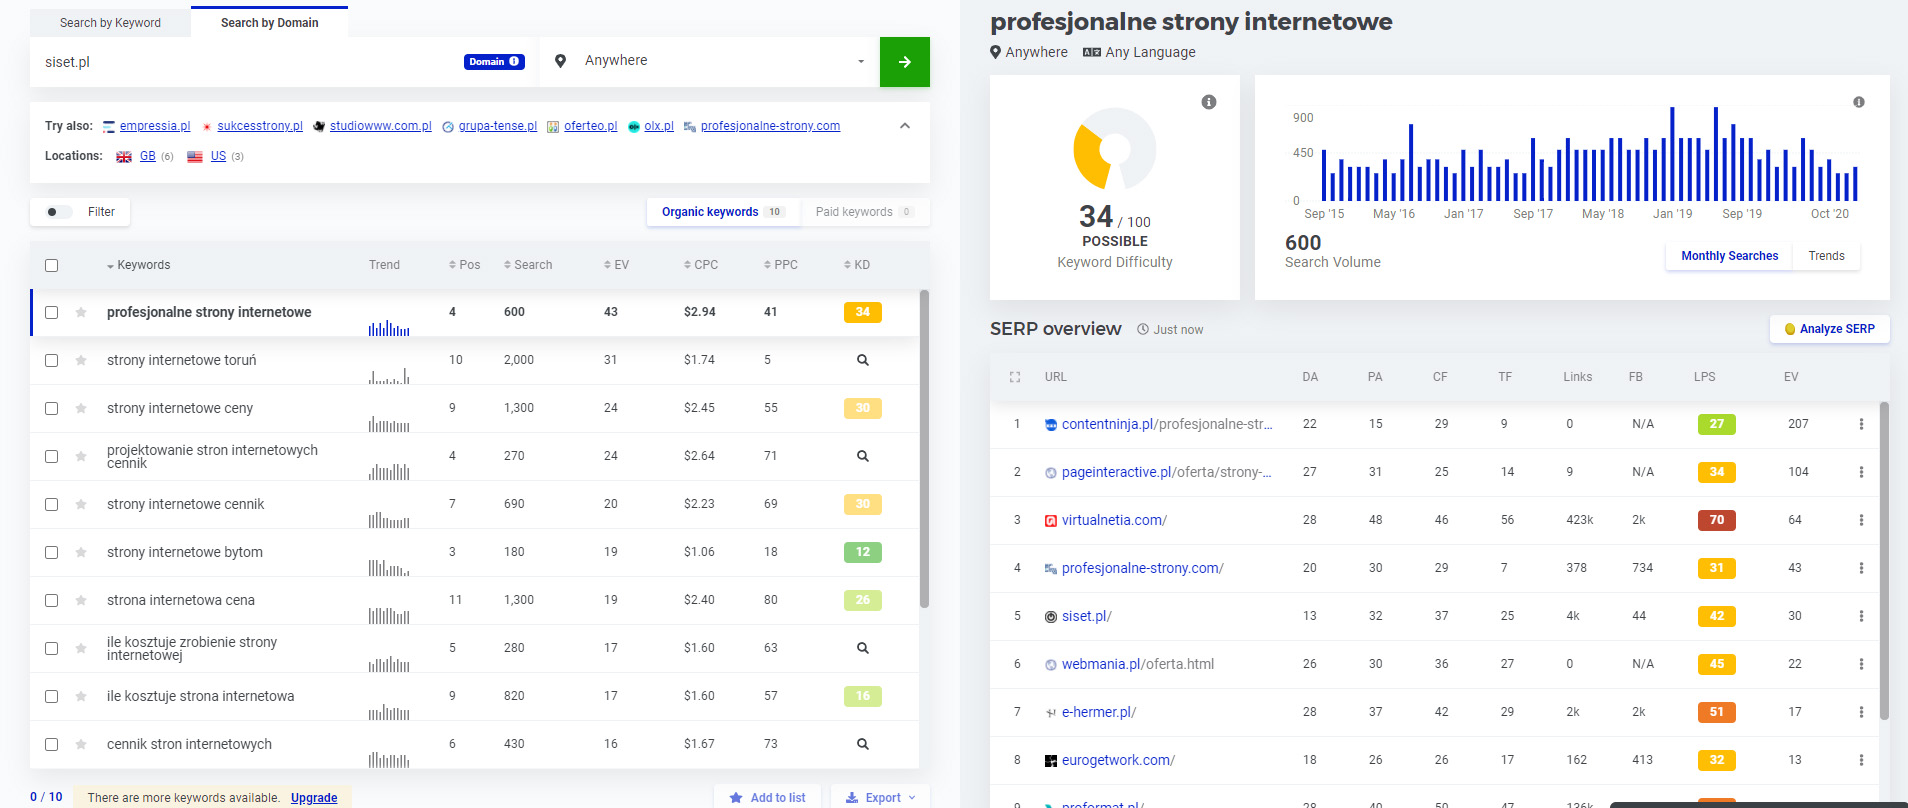Star the keyword profesjonalne strony internetowe

pos(81,312)
